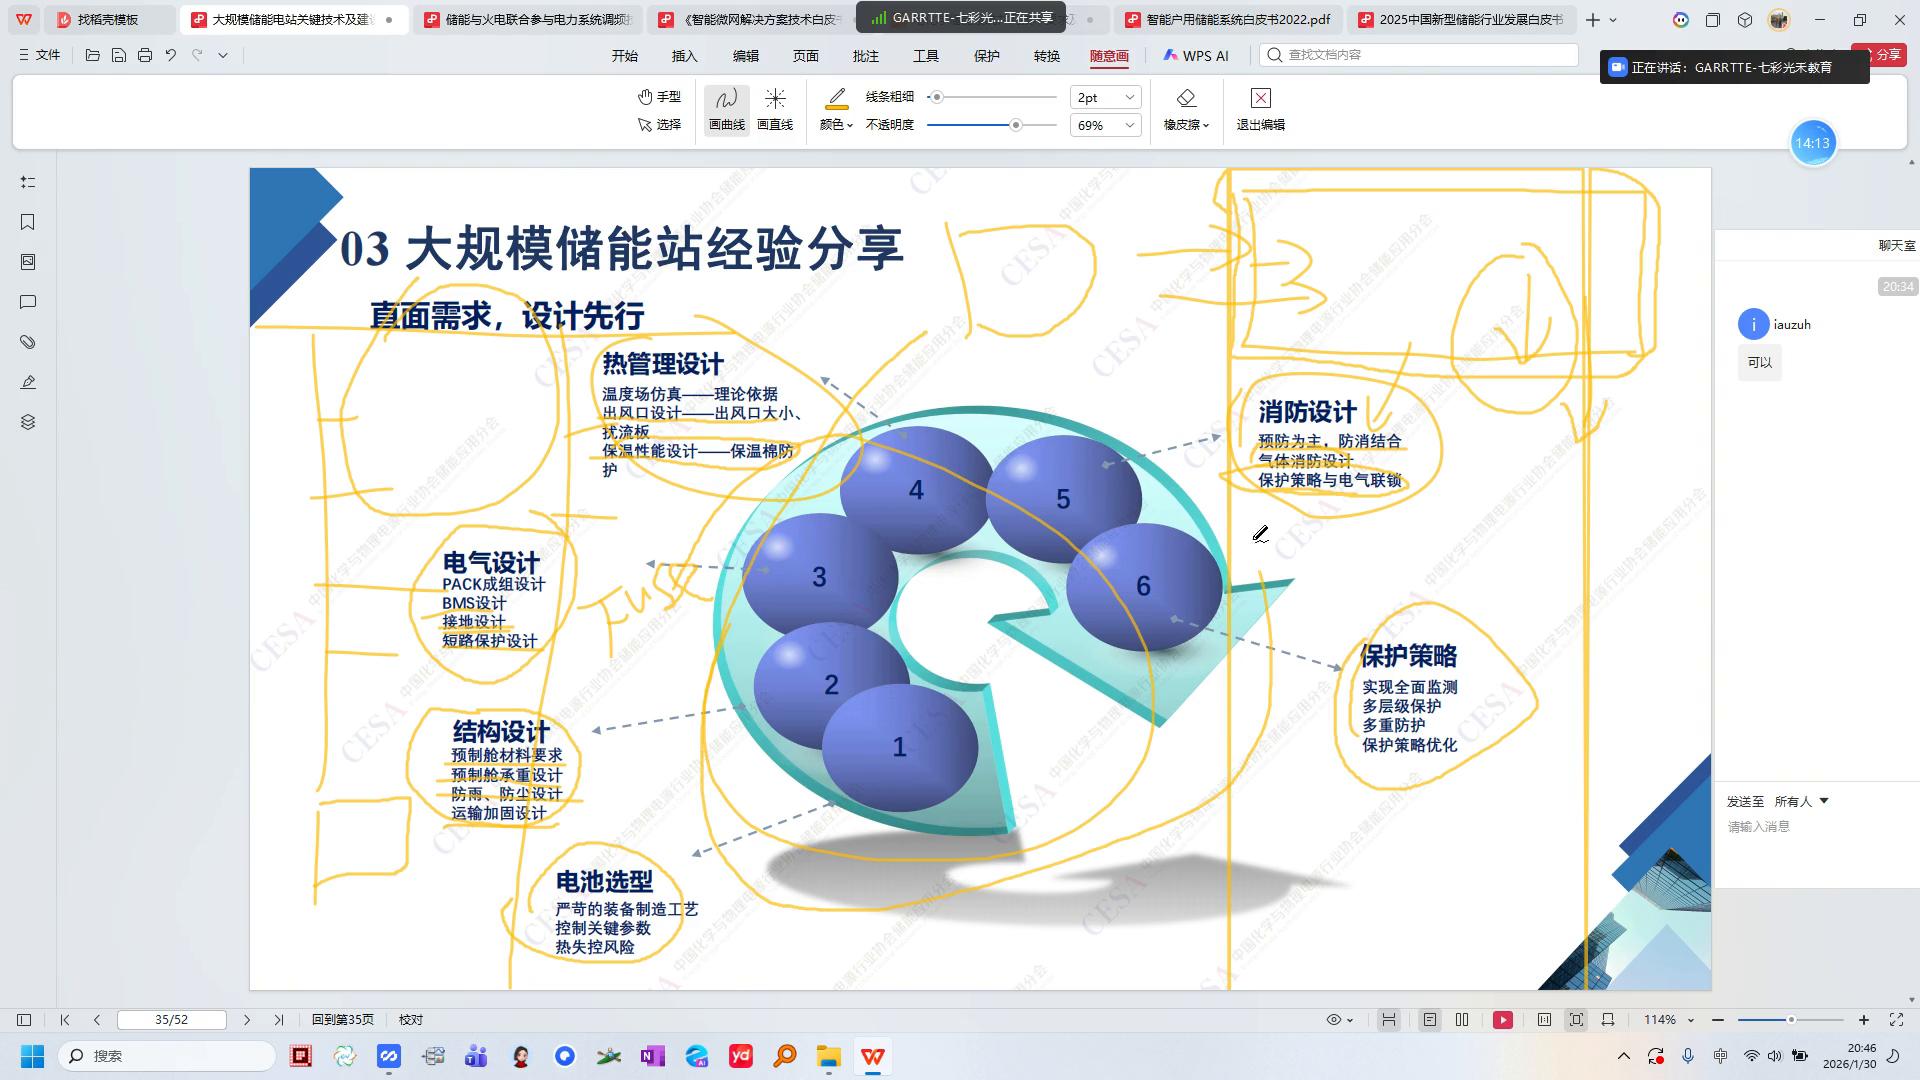This screenshot has height=1080, width=1920.
Task: Open the 批注 (annotate) ribbon tab
Action: [866, 56]
